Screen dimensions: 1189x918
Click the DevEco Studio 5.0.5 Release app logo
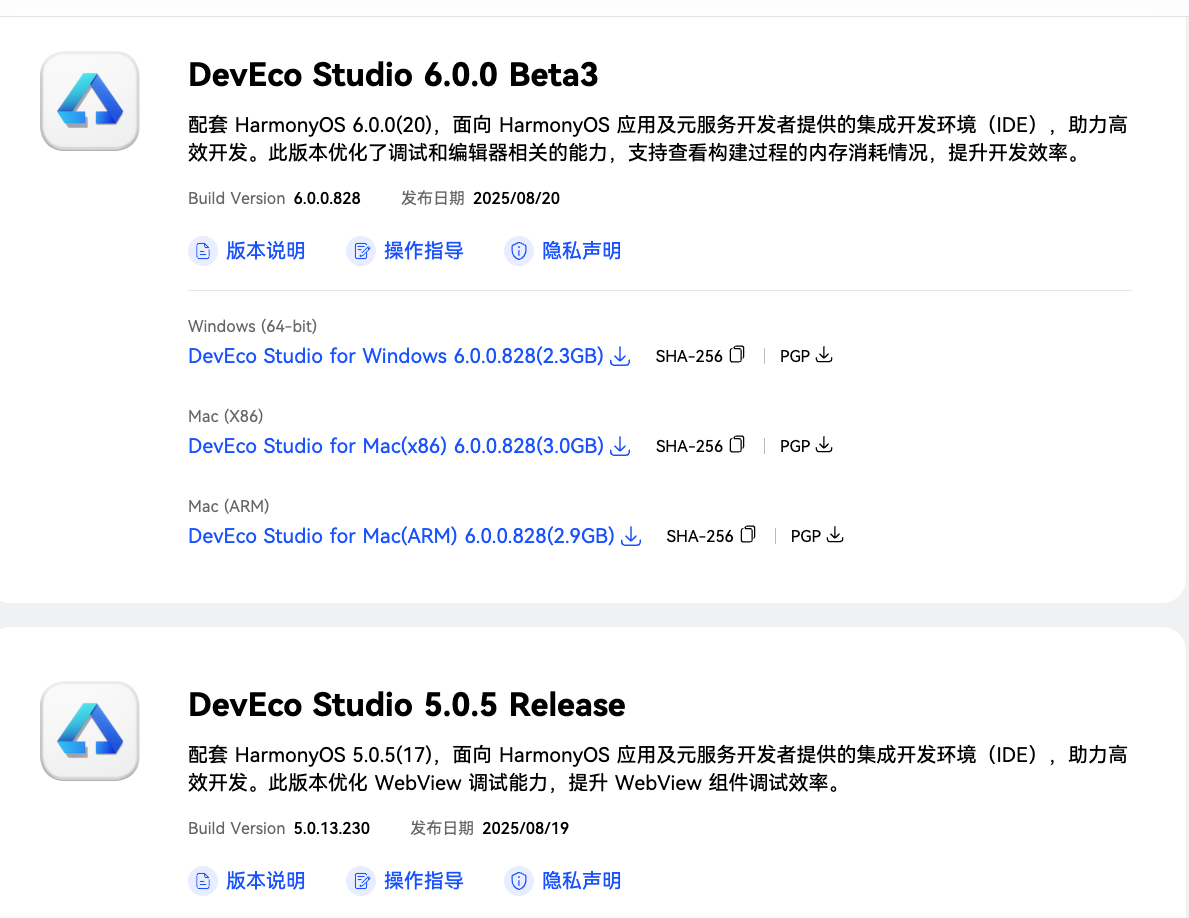tap(89, 731)
